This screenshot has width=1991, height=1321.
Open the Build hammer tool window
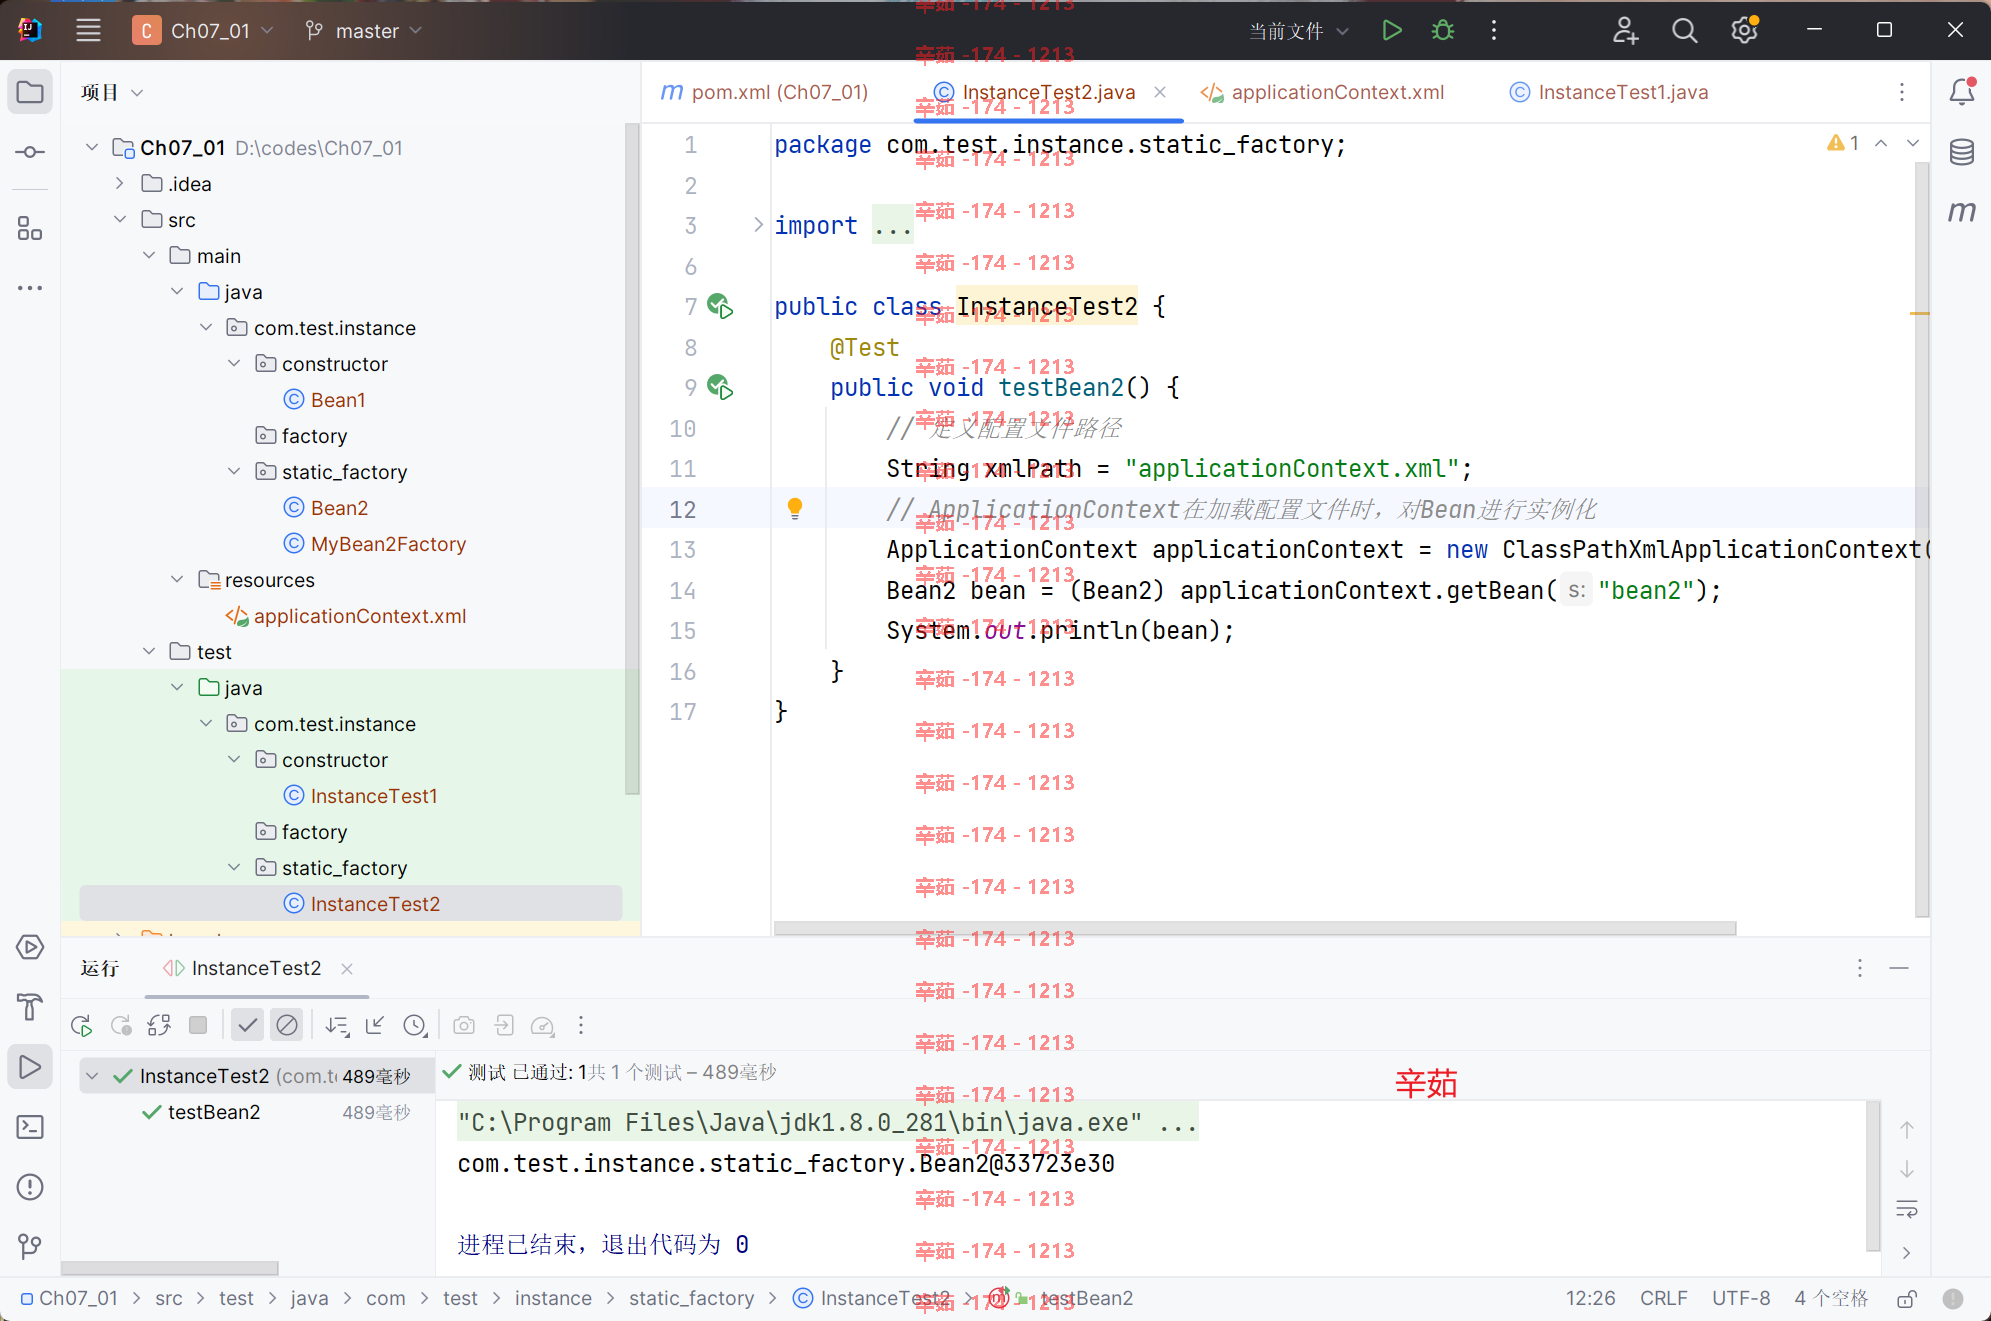[x=30, y=1007]
